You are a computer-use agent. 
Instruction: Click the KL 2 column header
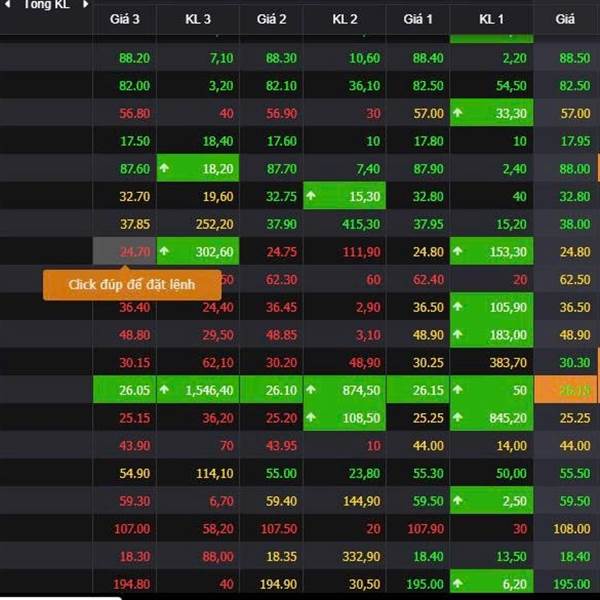pos(344,19)
